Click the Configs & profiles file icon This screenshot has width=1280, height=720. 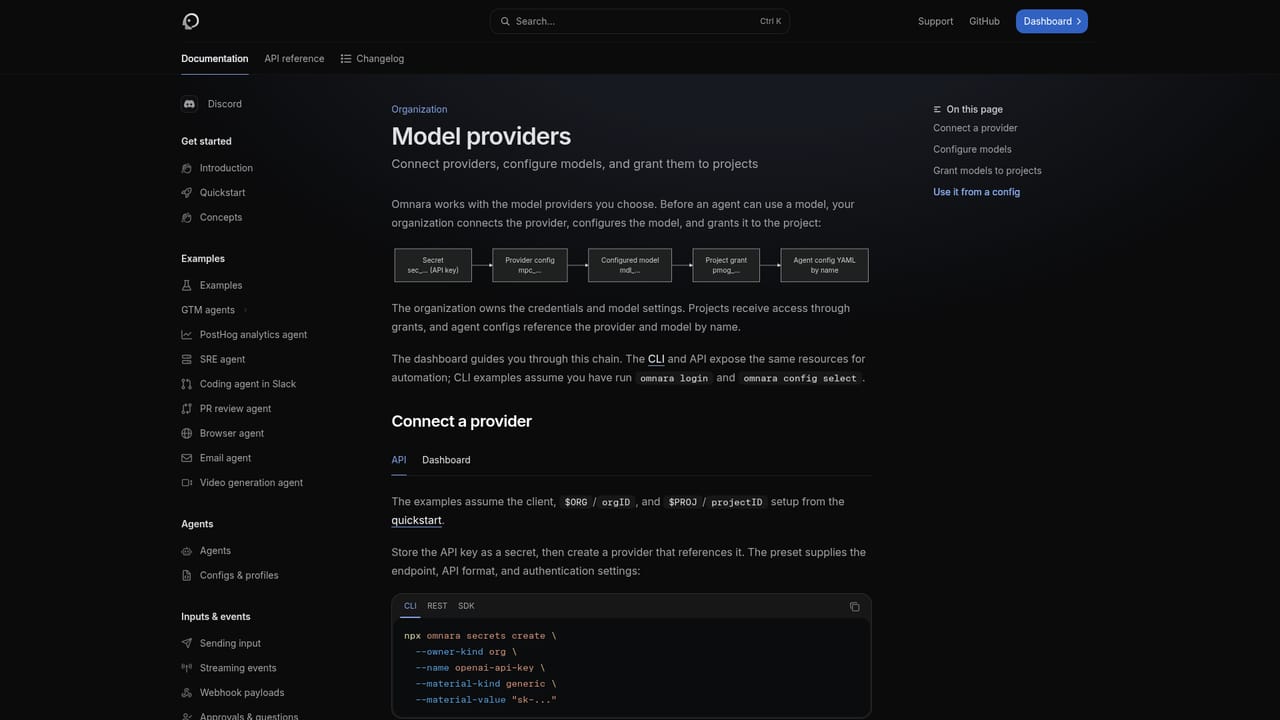point(187,575)
